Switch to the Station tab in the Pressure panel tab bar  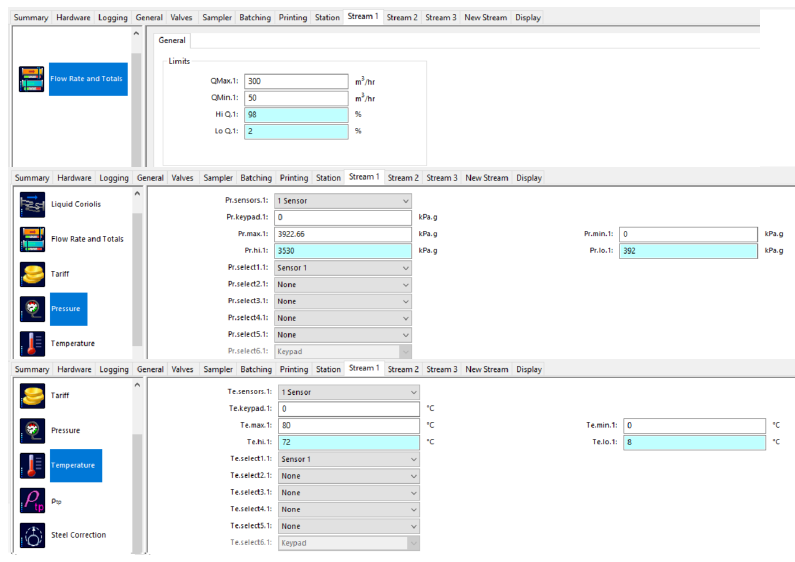click(x=328, y=178)
